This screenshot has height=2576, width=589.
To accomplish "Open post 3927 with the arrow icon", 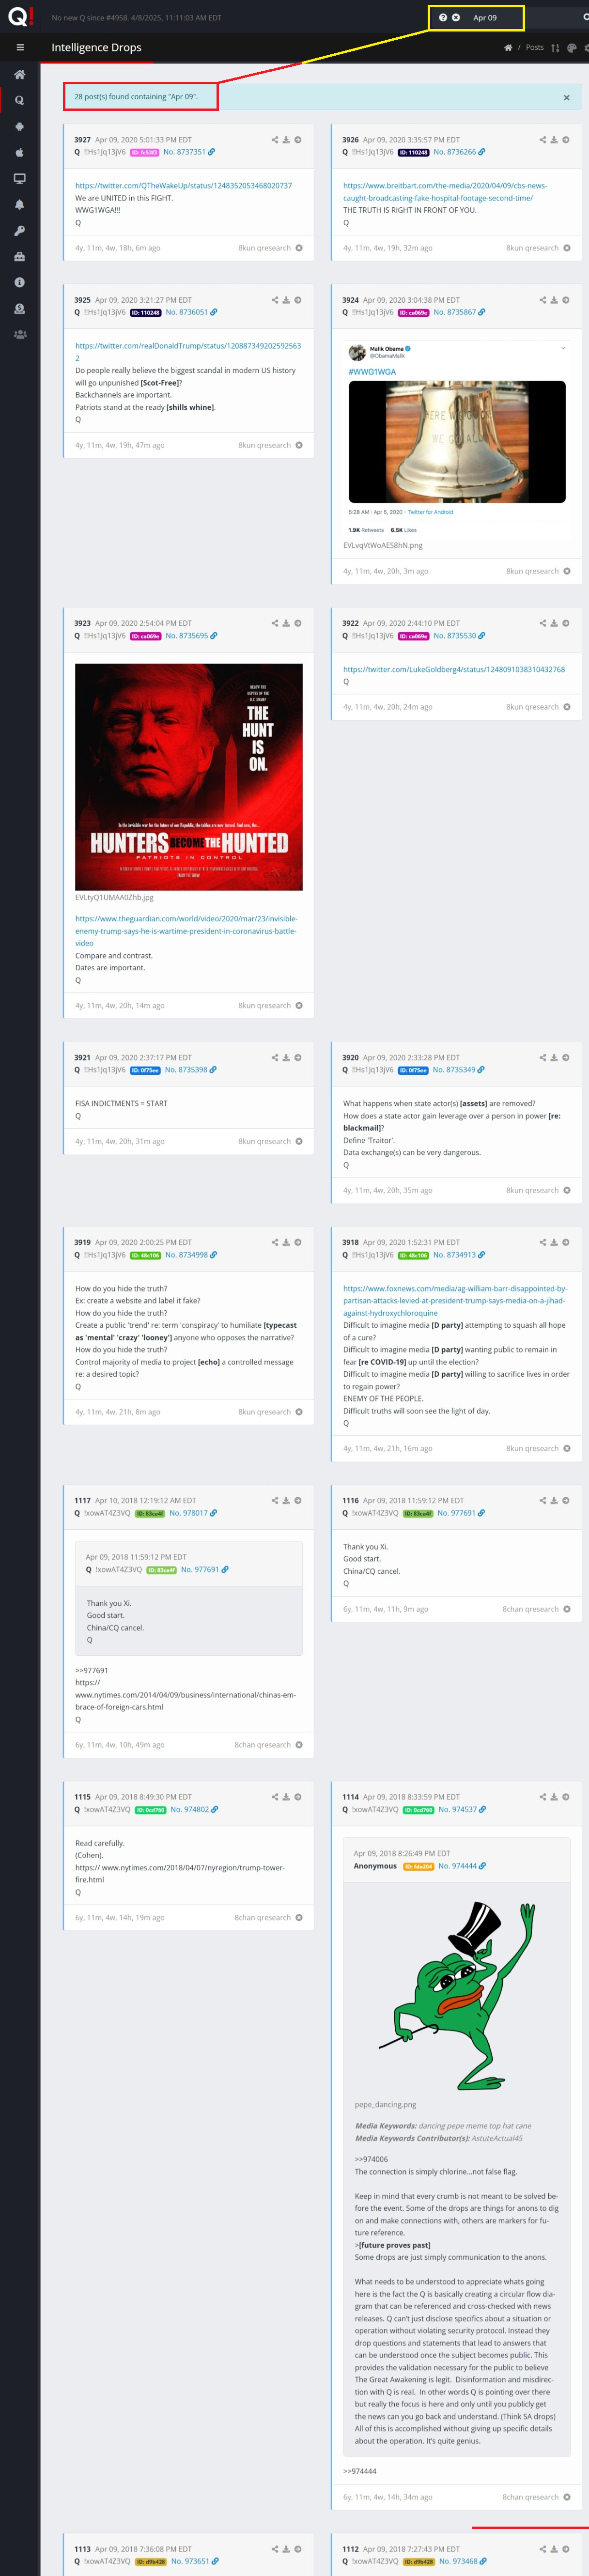I will click(x=298, y=140).
